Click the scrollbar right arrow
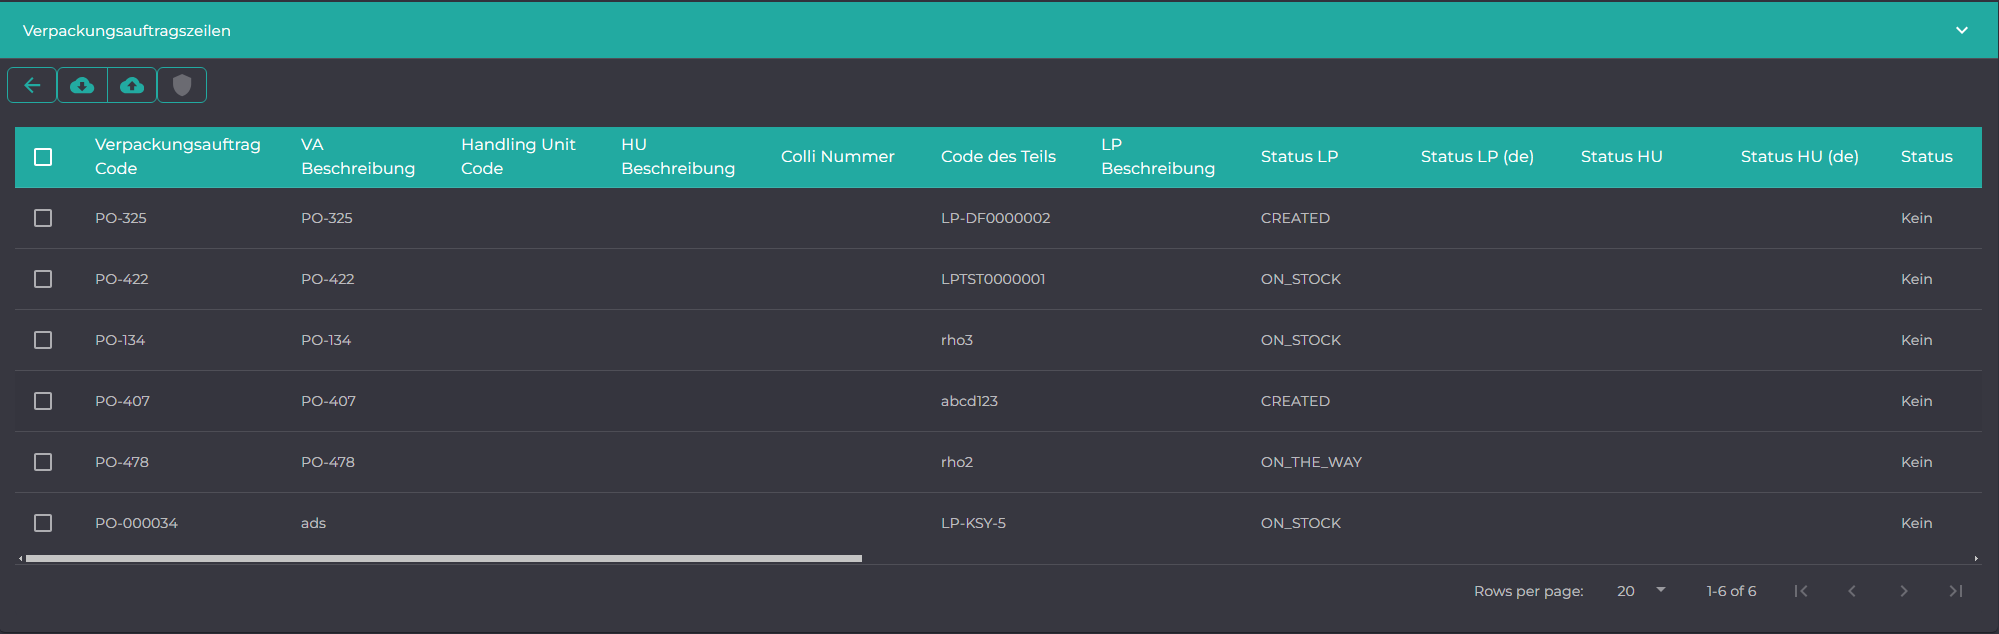 pyautogui.click(x=1976, y=558)
